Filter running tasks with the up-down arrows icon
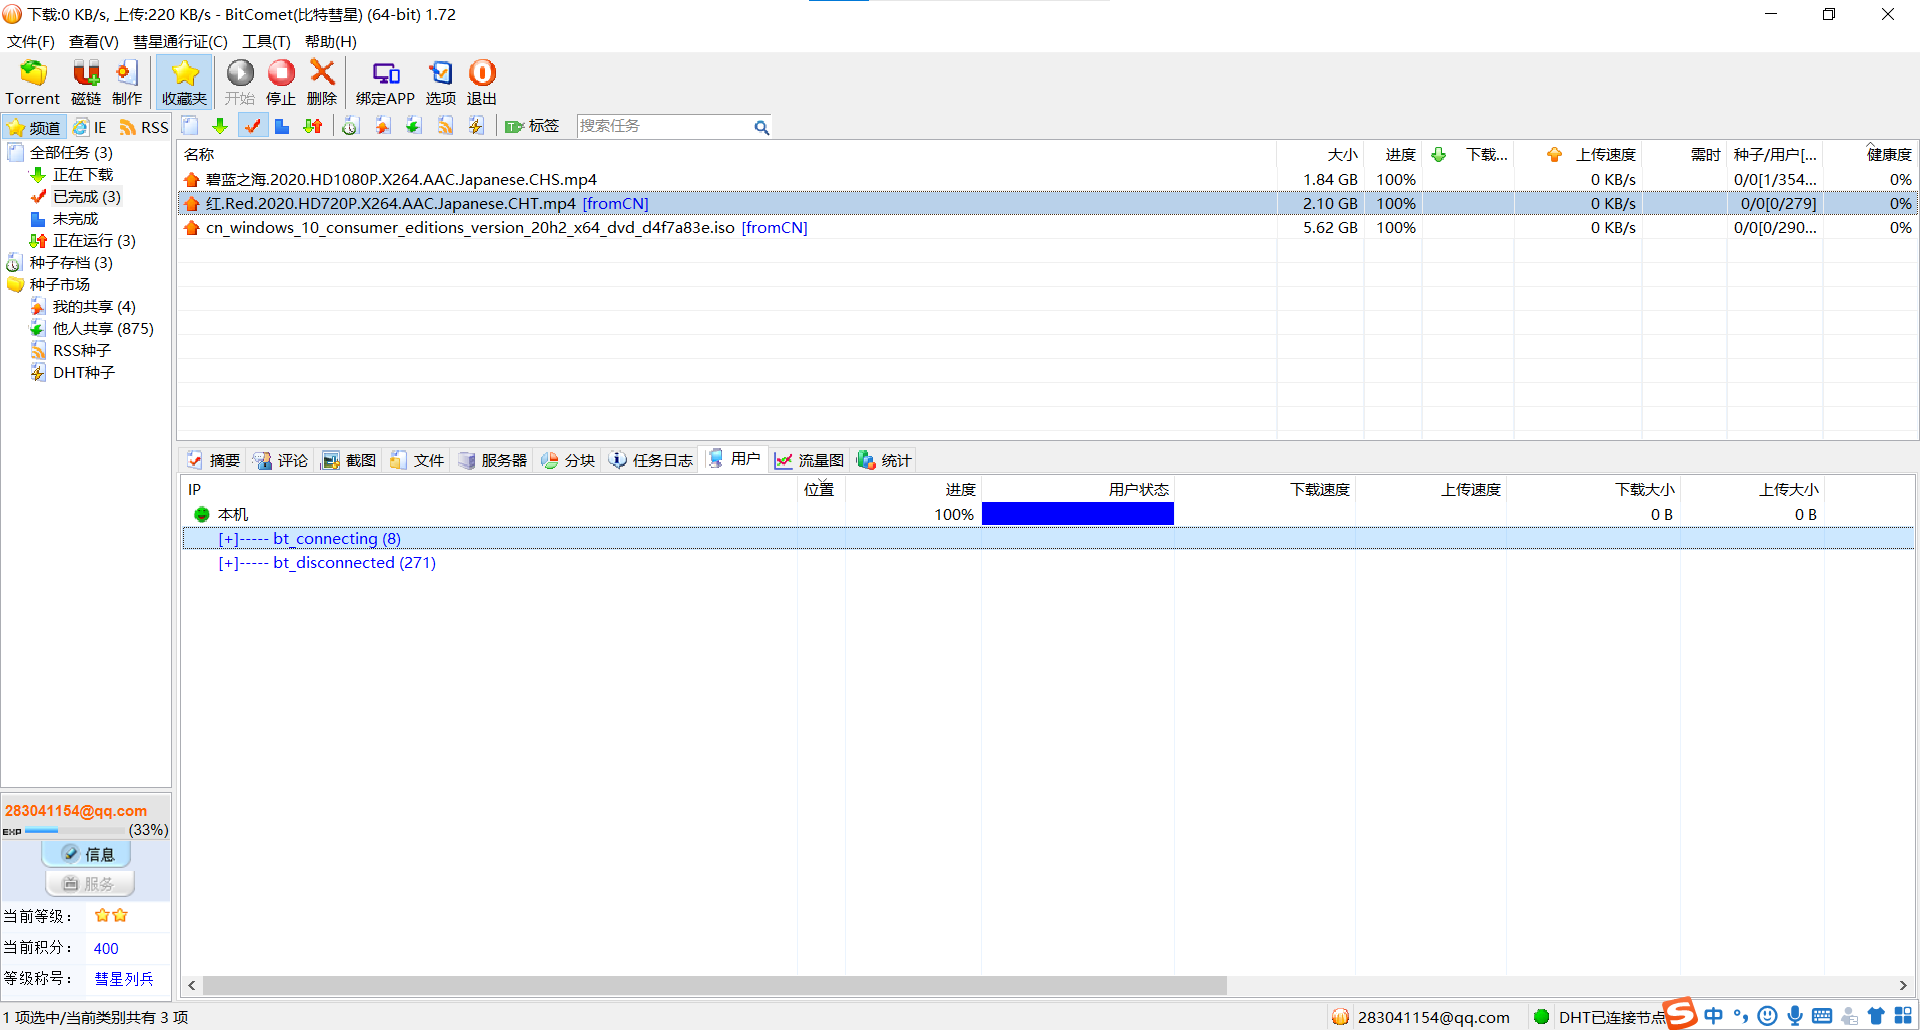This screenshot has height=1030, width=1920. pyautogui.click(x=313, y=126)
